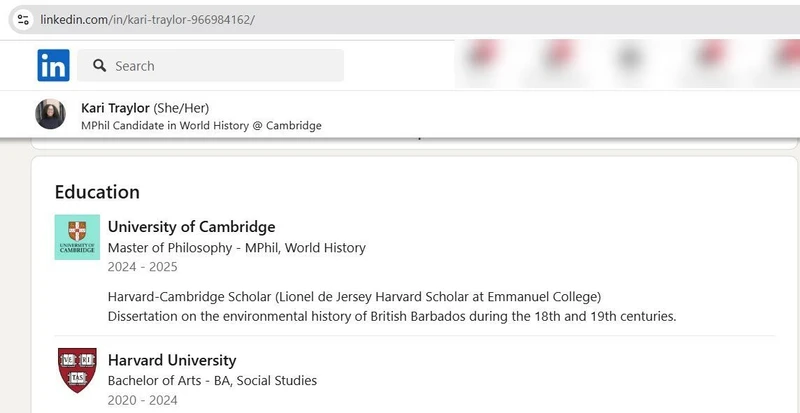
Task: Click the MPhil Candidate headline text
Action: pos(201,125)
